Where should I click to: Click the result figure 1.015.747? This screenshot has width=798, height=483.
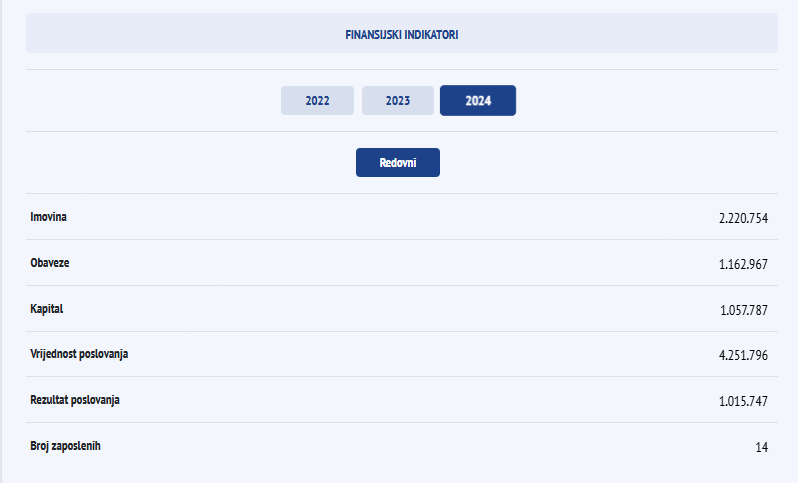[743, 401]
